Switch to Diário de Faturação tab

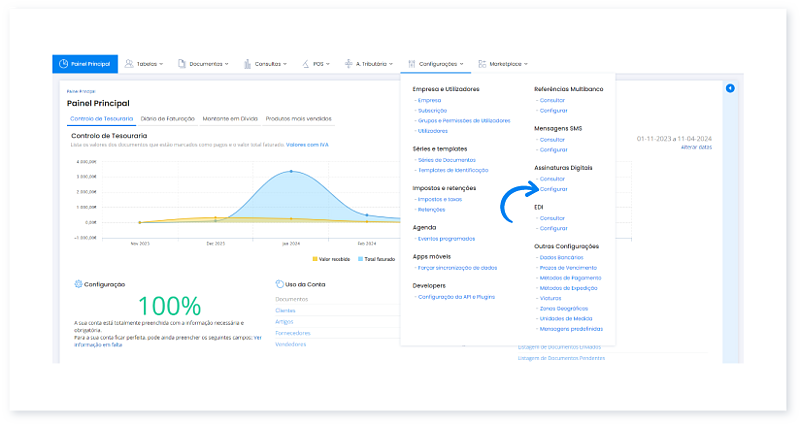tap(168, 119)
